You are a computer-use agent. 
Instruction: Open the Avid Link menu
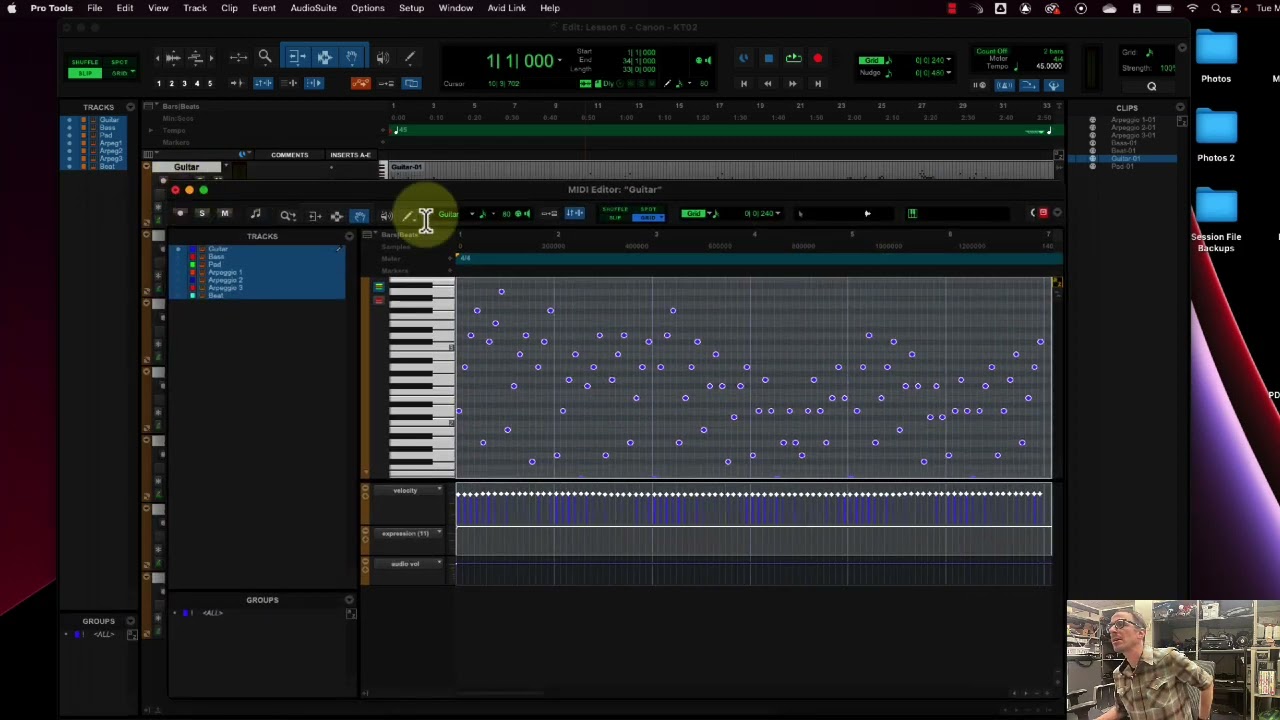[x=506, y=8]
